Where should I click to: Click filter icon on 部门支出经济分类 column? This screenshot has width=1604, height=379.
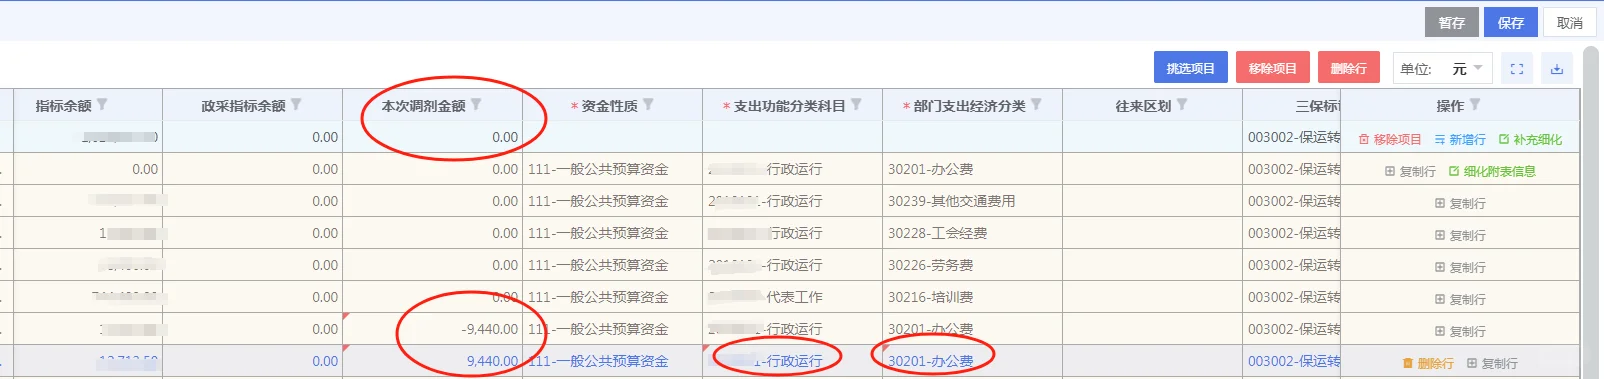coord(1036,105)
